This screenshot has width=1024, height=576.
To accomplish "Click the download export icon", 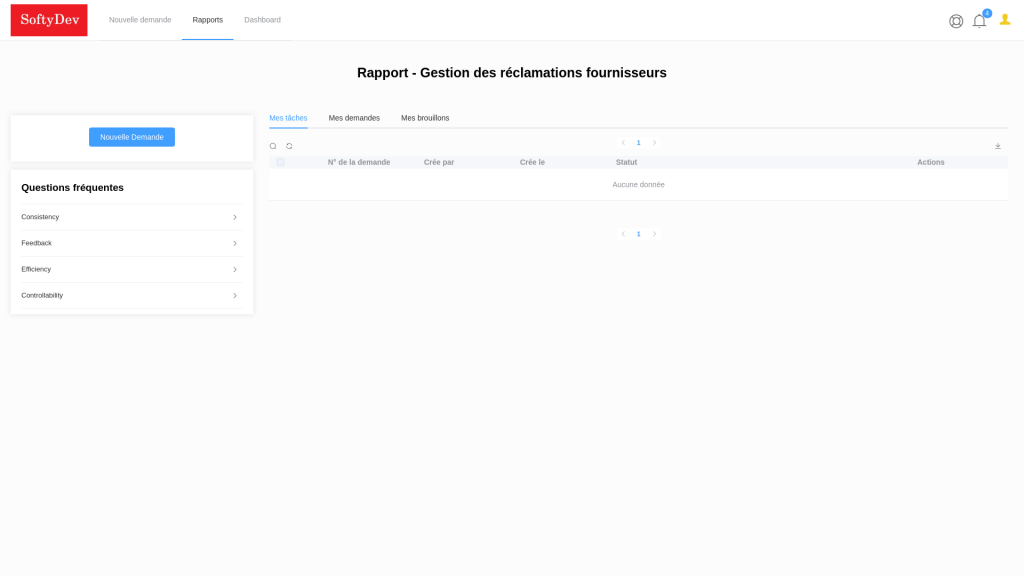I will coord(998,146).
